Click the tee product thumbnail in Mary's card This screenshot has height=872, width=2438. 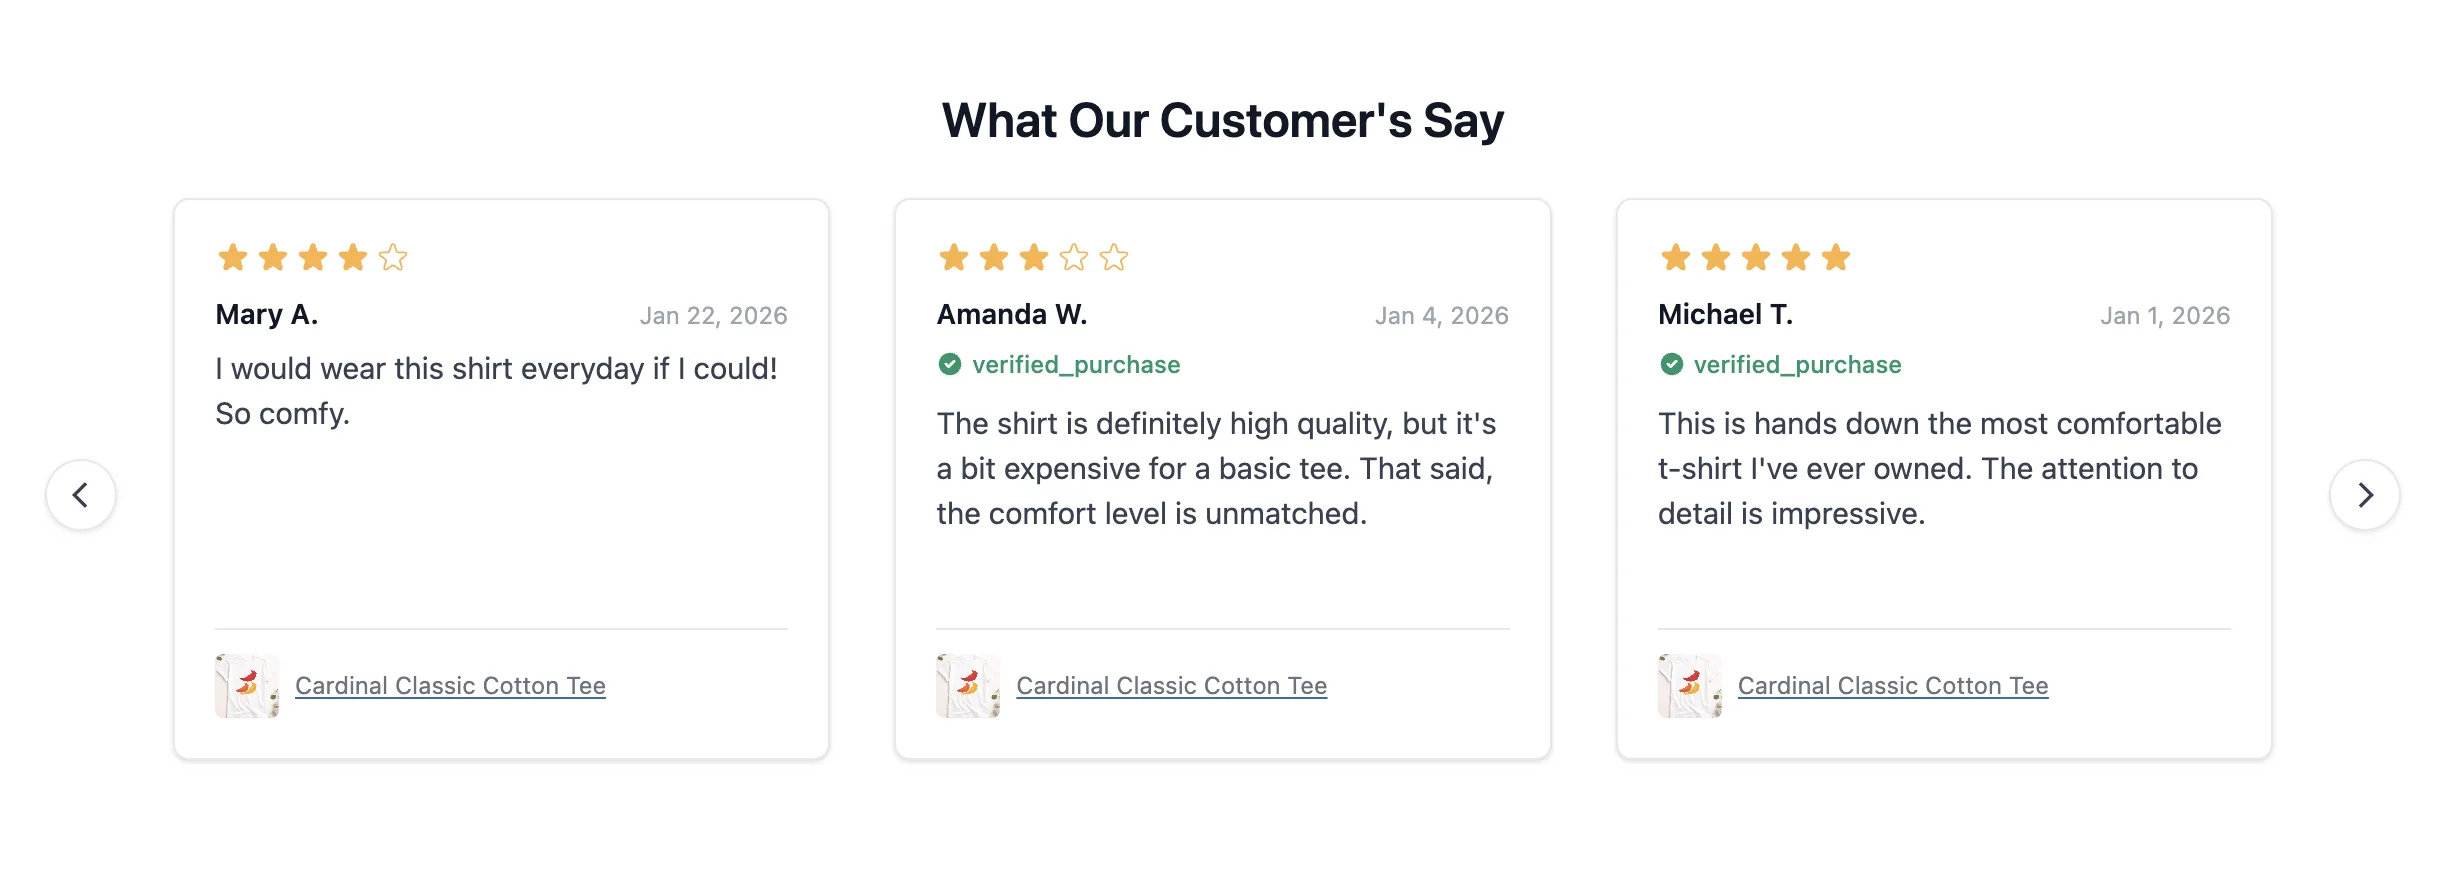(x=247, y=686)
